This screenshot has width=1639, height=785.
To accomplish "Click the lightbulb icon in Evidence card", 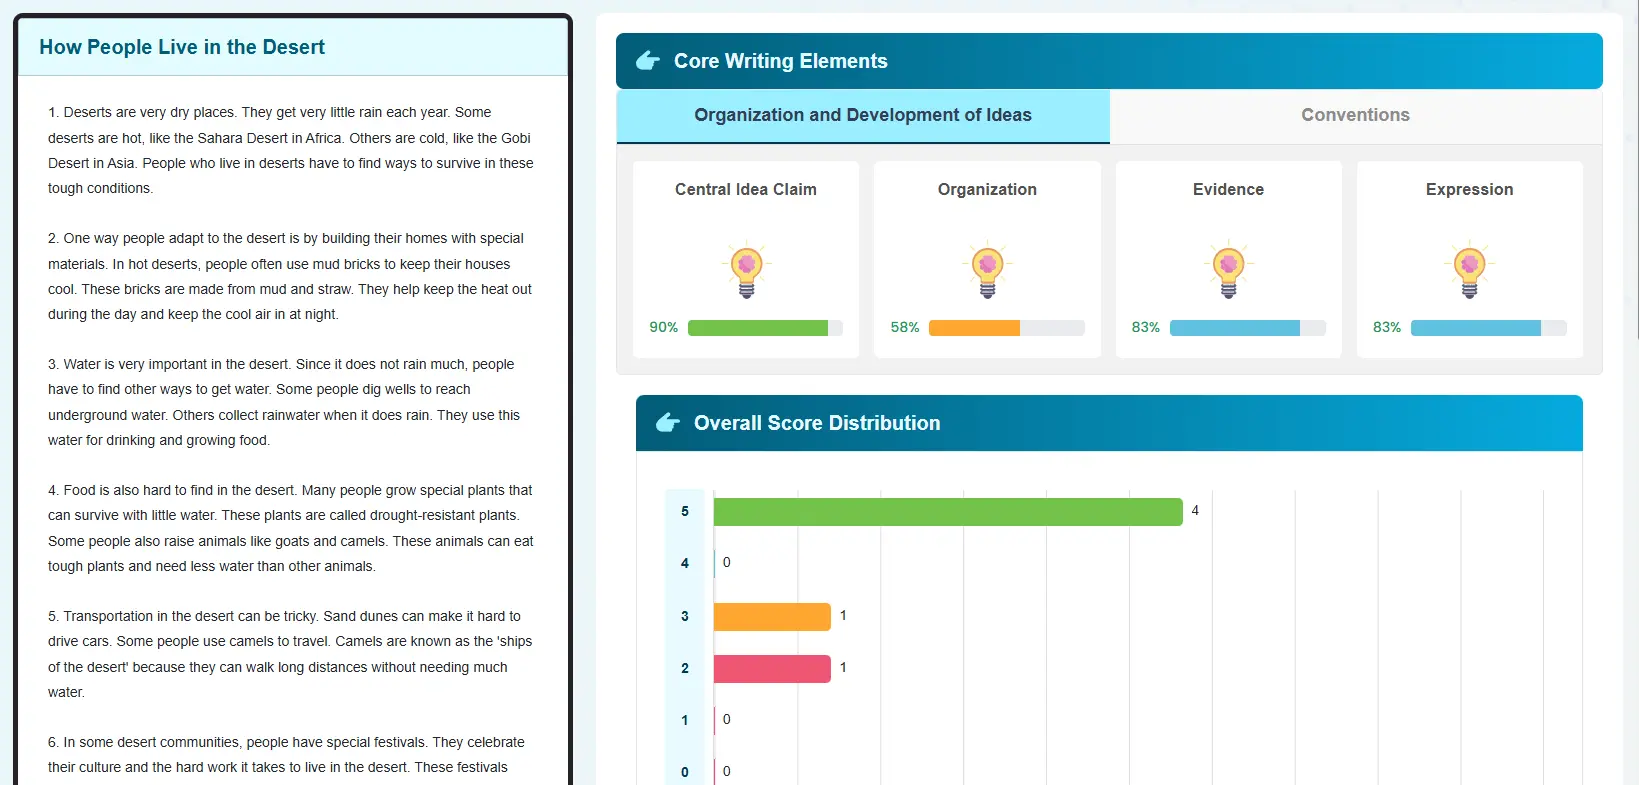I will pos(1228,270).
